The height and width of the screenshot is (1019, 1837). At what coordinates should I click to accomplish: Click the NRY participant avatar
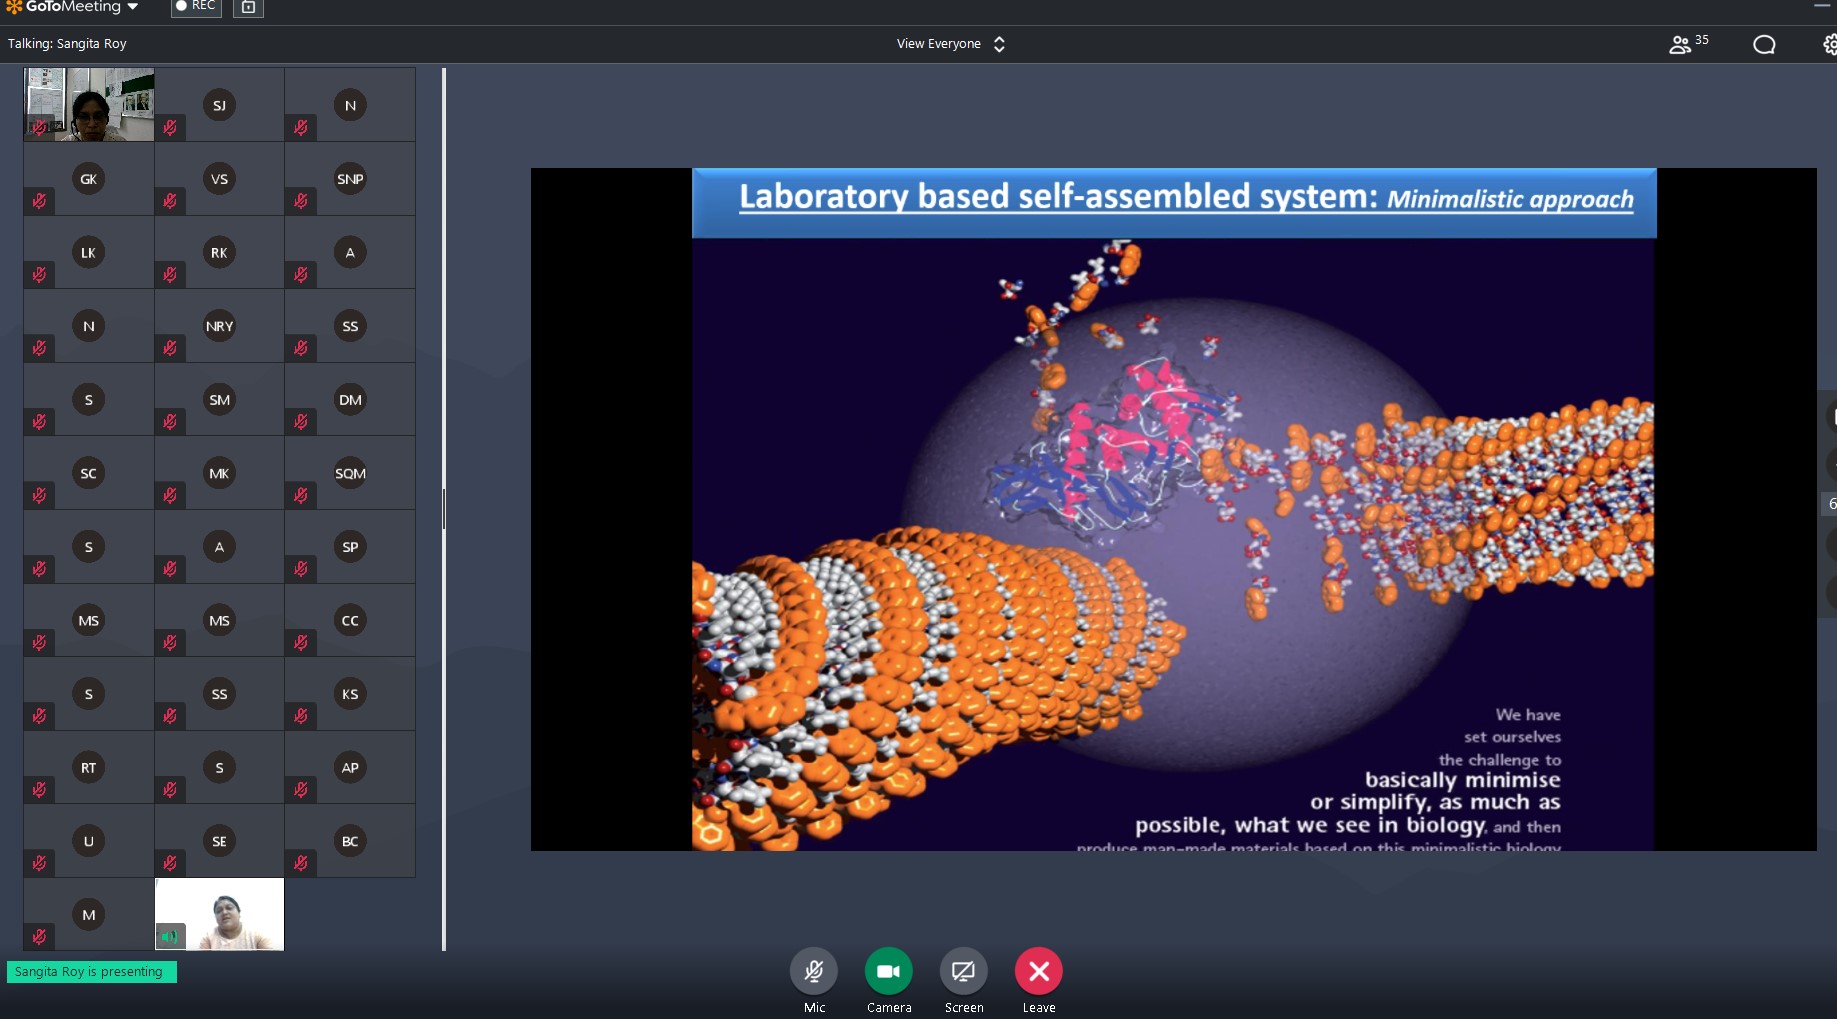(219, 326)
